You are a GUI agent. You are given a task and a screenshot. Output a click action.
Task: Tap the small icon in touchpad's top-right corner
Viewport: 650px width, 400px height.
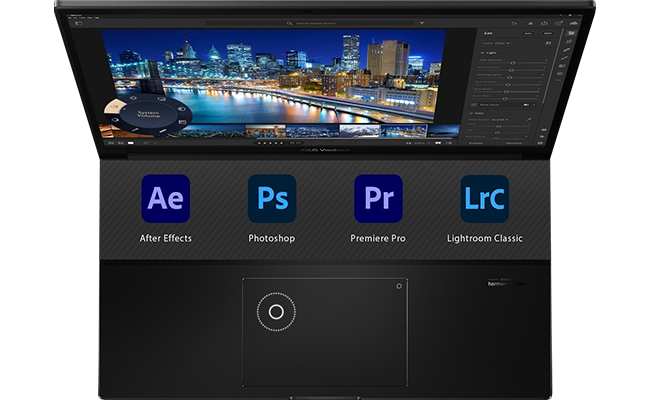399,286
